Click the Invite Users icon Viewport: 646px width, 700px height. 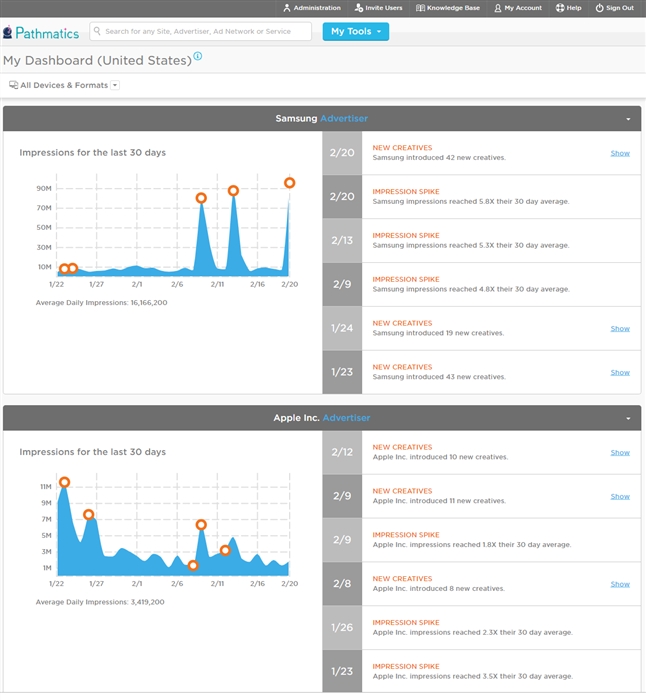[x=359, y=8]
